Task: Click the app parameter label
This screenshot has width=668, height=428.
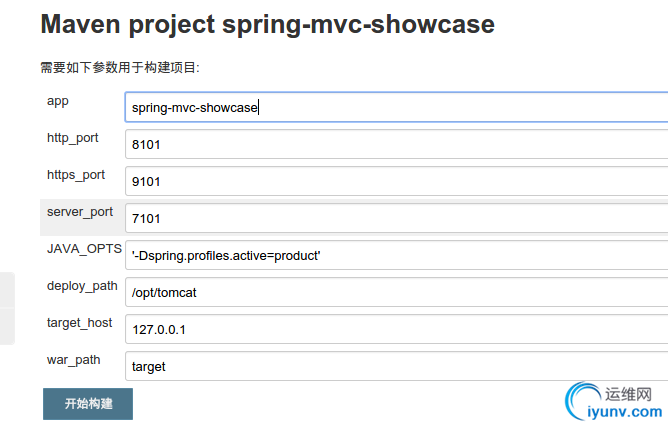Action: coord(58,101)
